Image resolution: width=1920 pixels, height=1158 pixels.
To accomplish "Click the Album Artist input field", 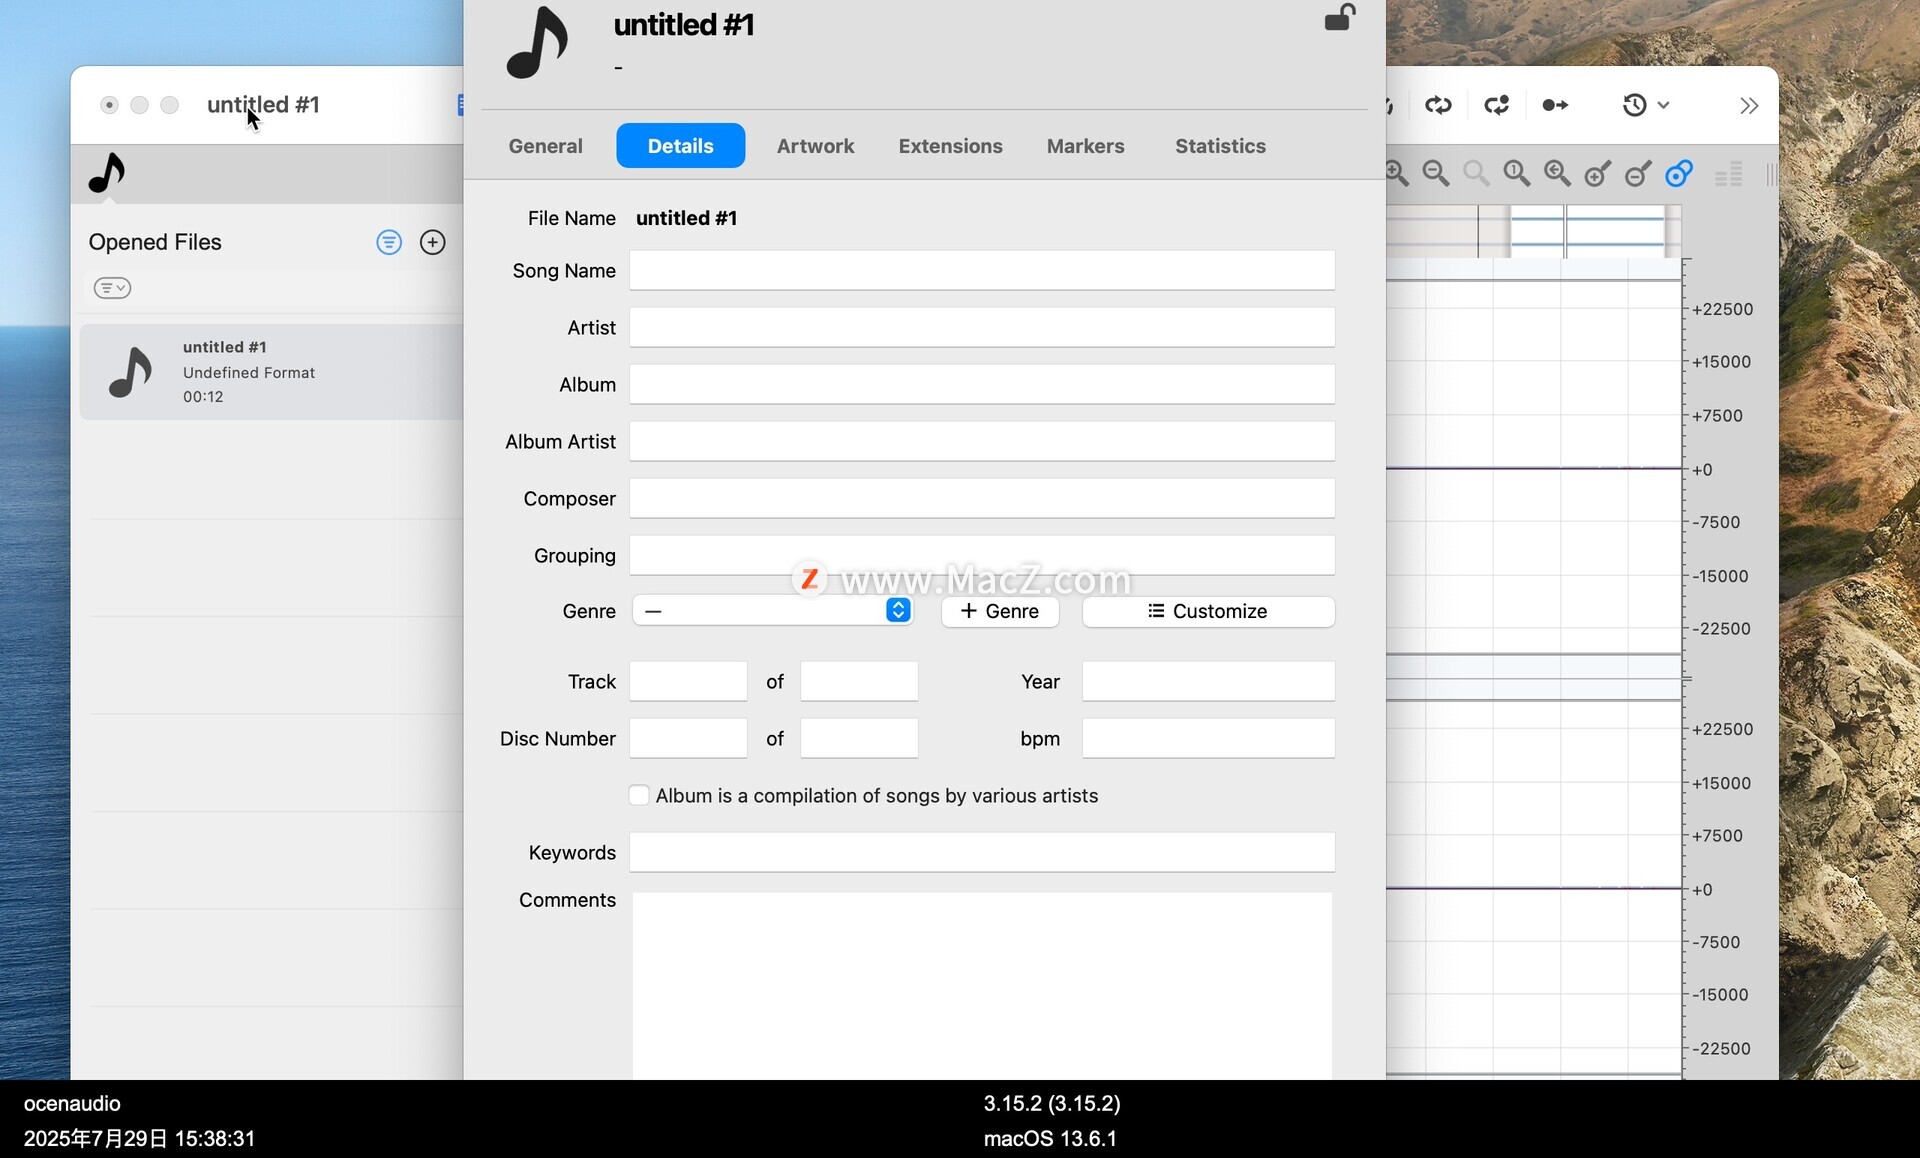I will (x=982, y=442).
